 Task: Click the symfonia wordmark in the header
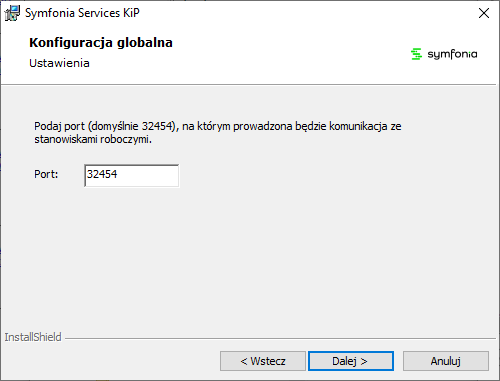pos(452,54)
